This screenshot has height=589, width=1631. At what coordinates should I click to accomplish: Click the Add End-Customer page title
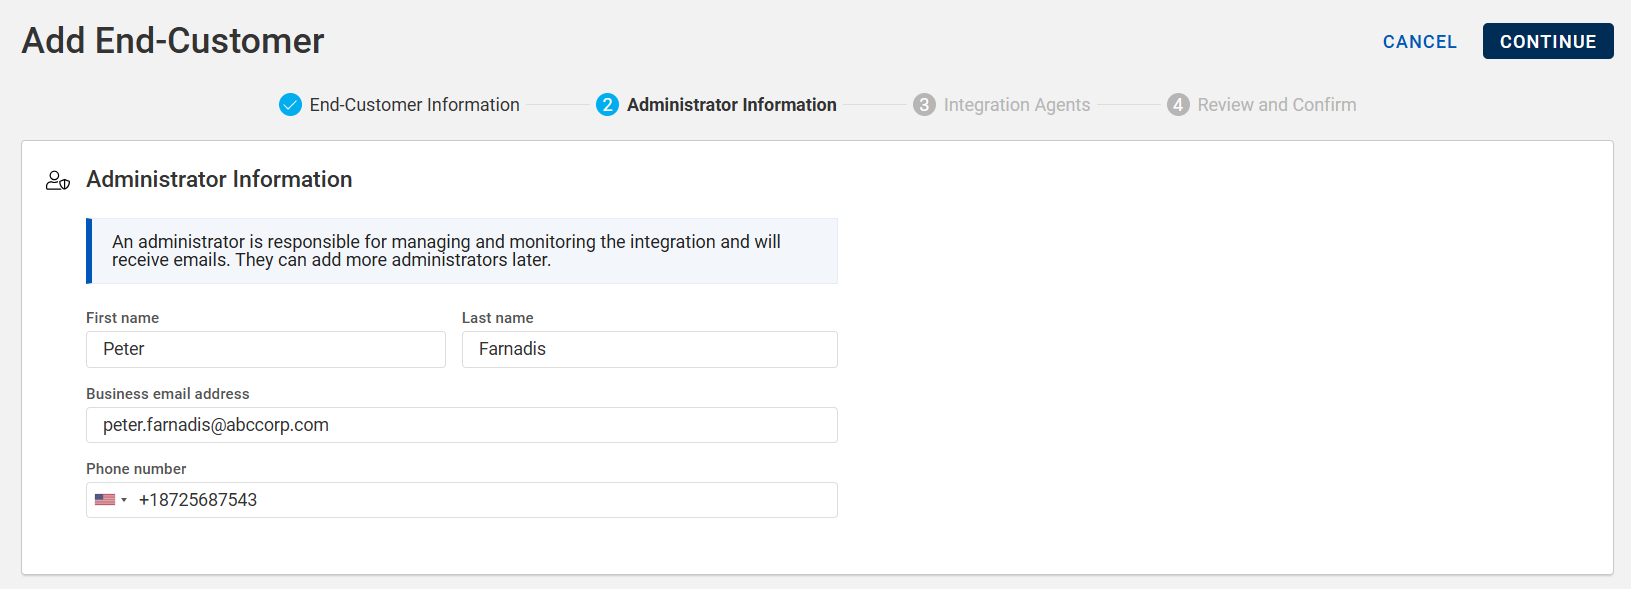(173, 41)
